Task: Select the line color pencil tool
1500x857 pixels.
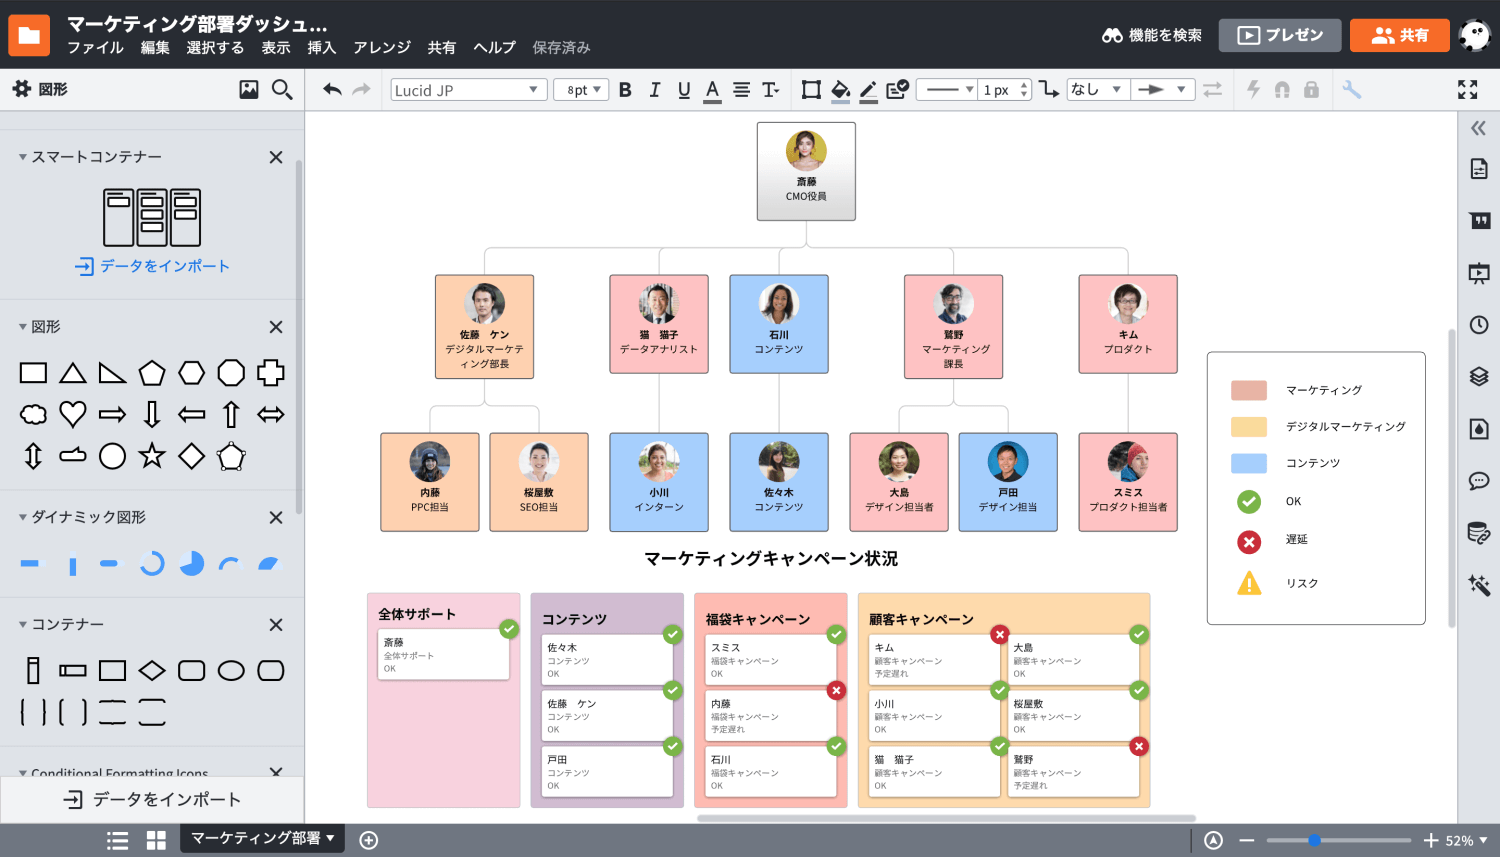Action: click(868, 89)
